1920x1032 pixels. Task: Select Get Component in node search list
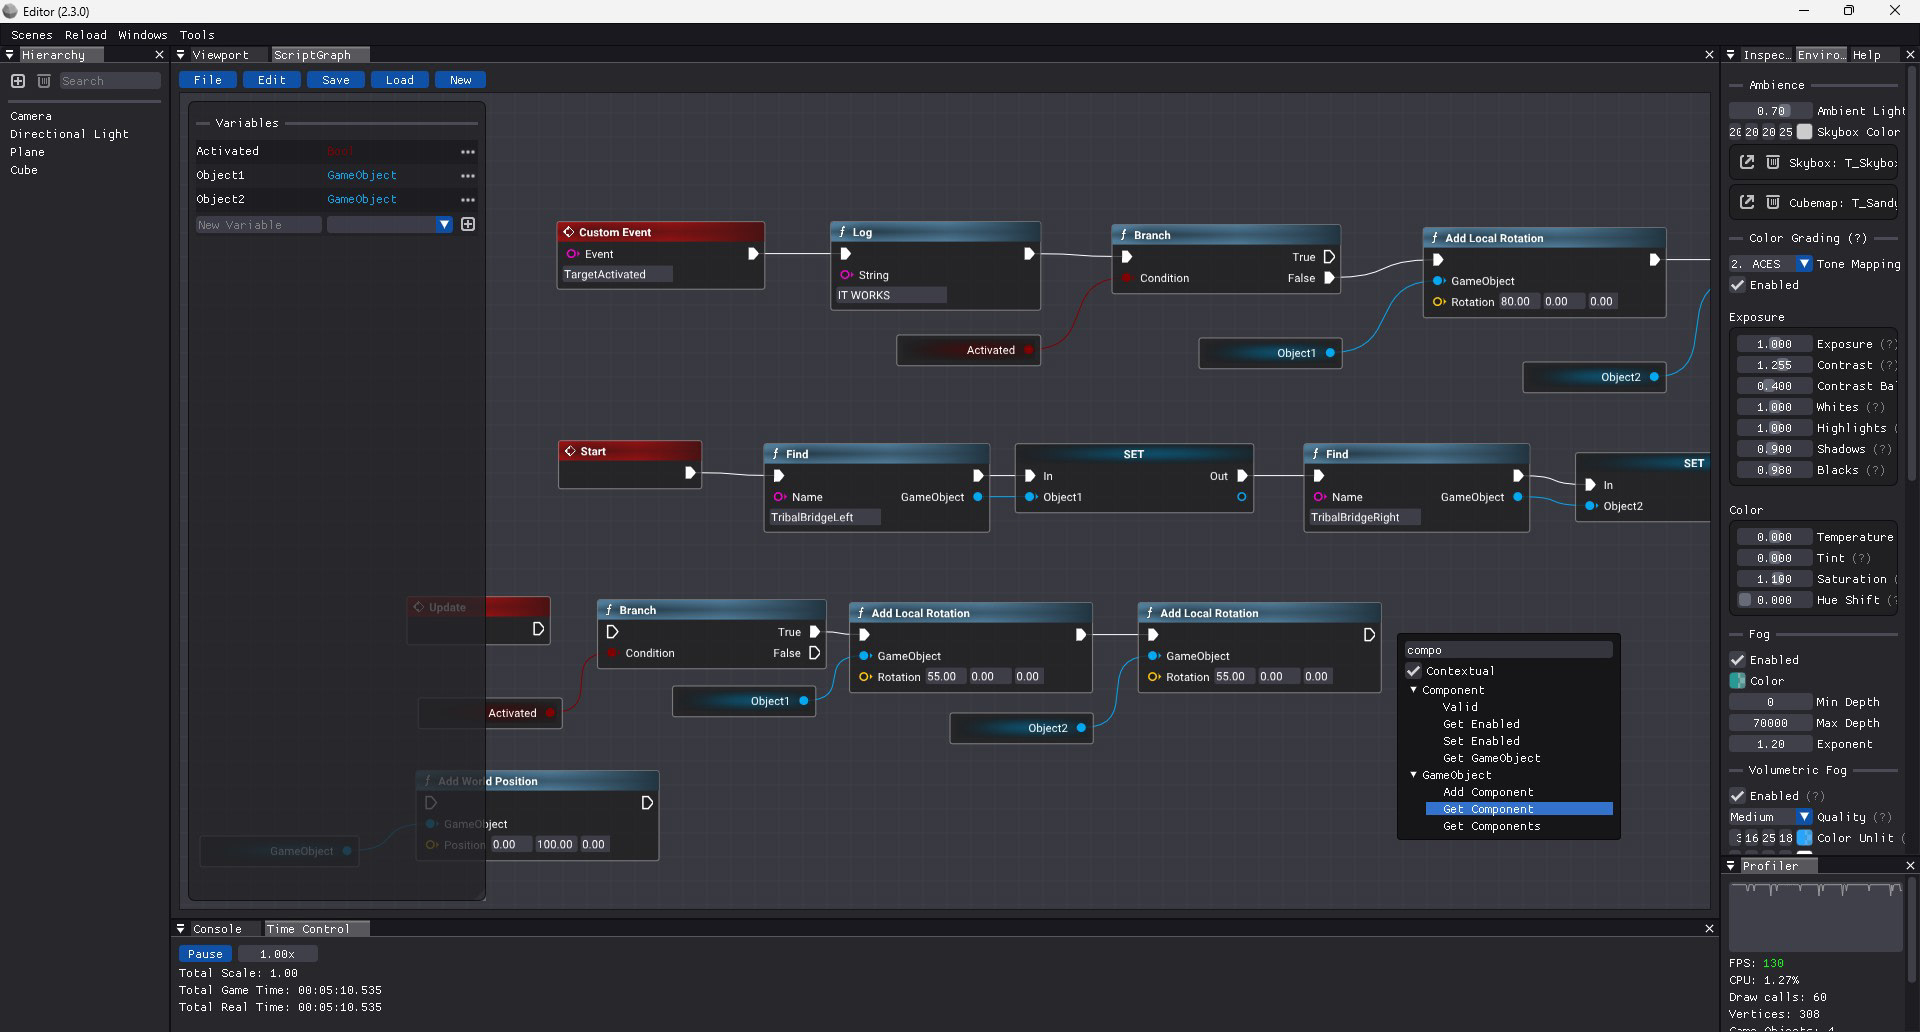click(1519, 809)
